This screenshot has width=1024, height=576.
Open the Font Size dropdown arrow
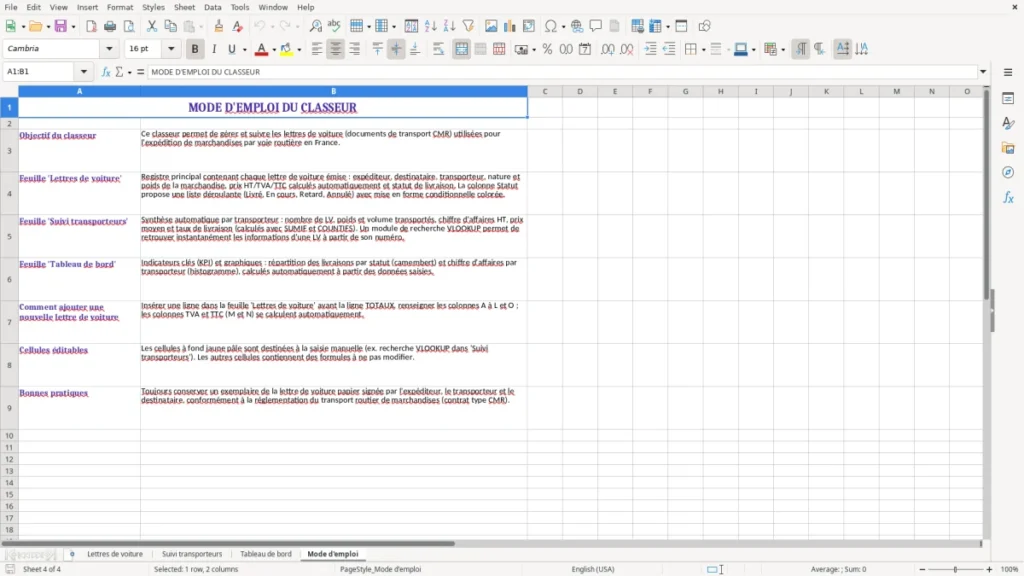(x=171, y=49)
